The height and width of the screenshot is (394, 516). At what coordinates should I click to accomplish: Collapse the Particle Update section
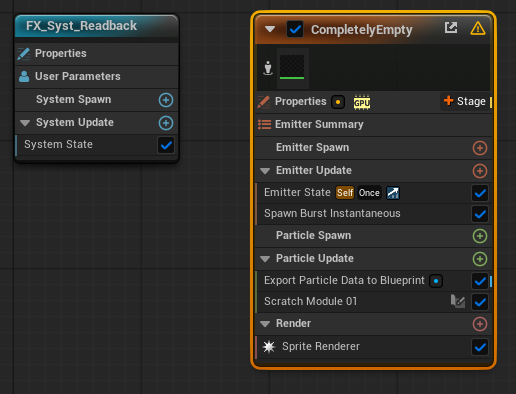[265, 259]
